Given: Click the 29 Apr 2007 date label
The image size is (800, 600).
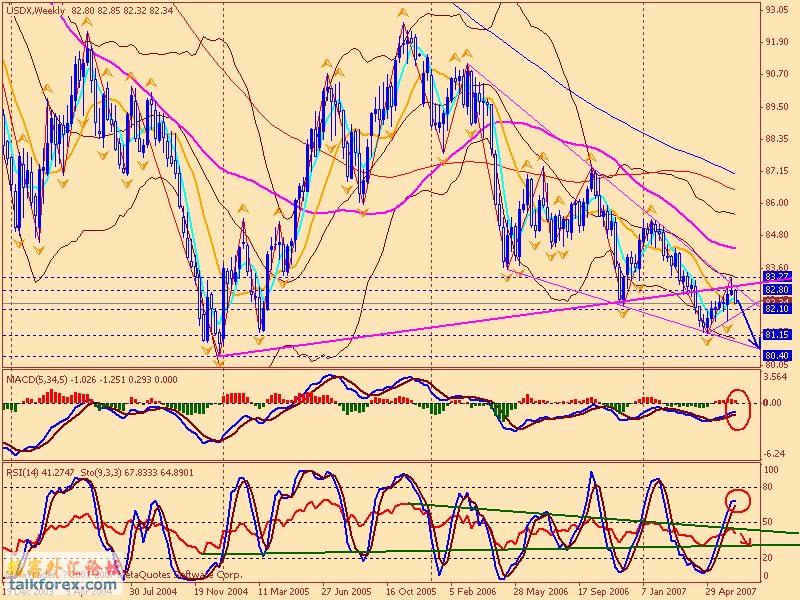Looking at the screenshot, I should (731, 591).
